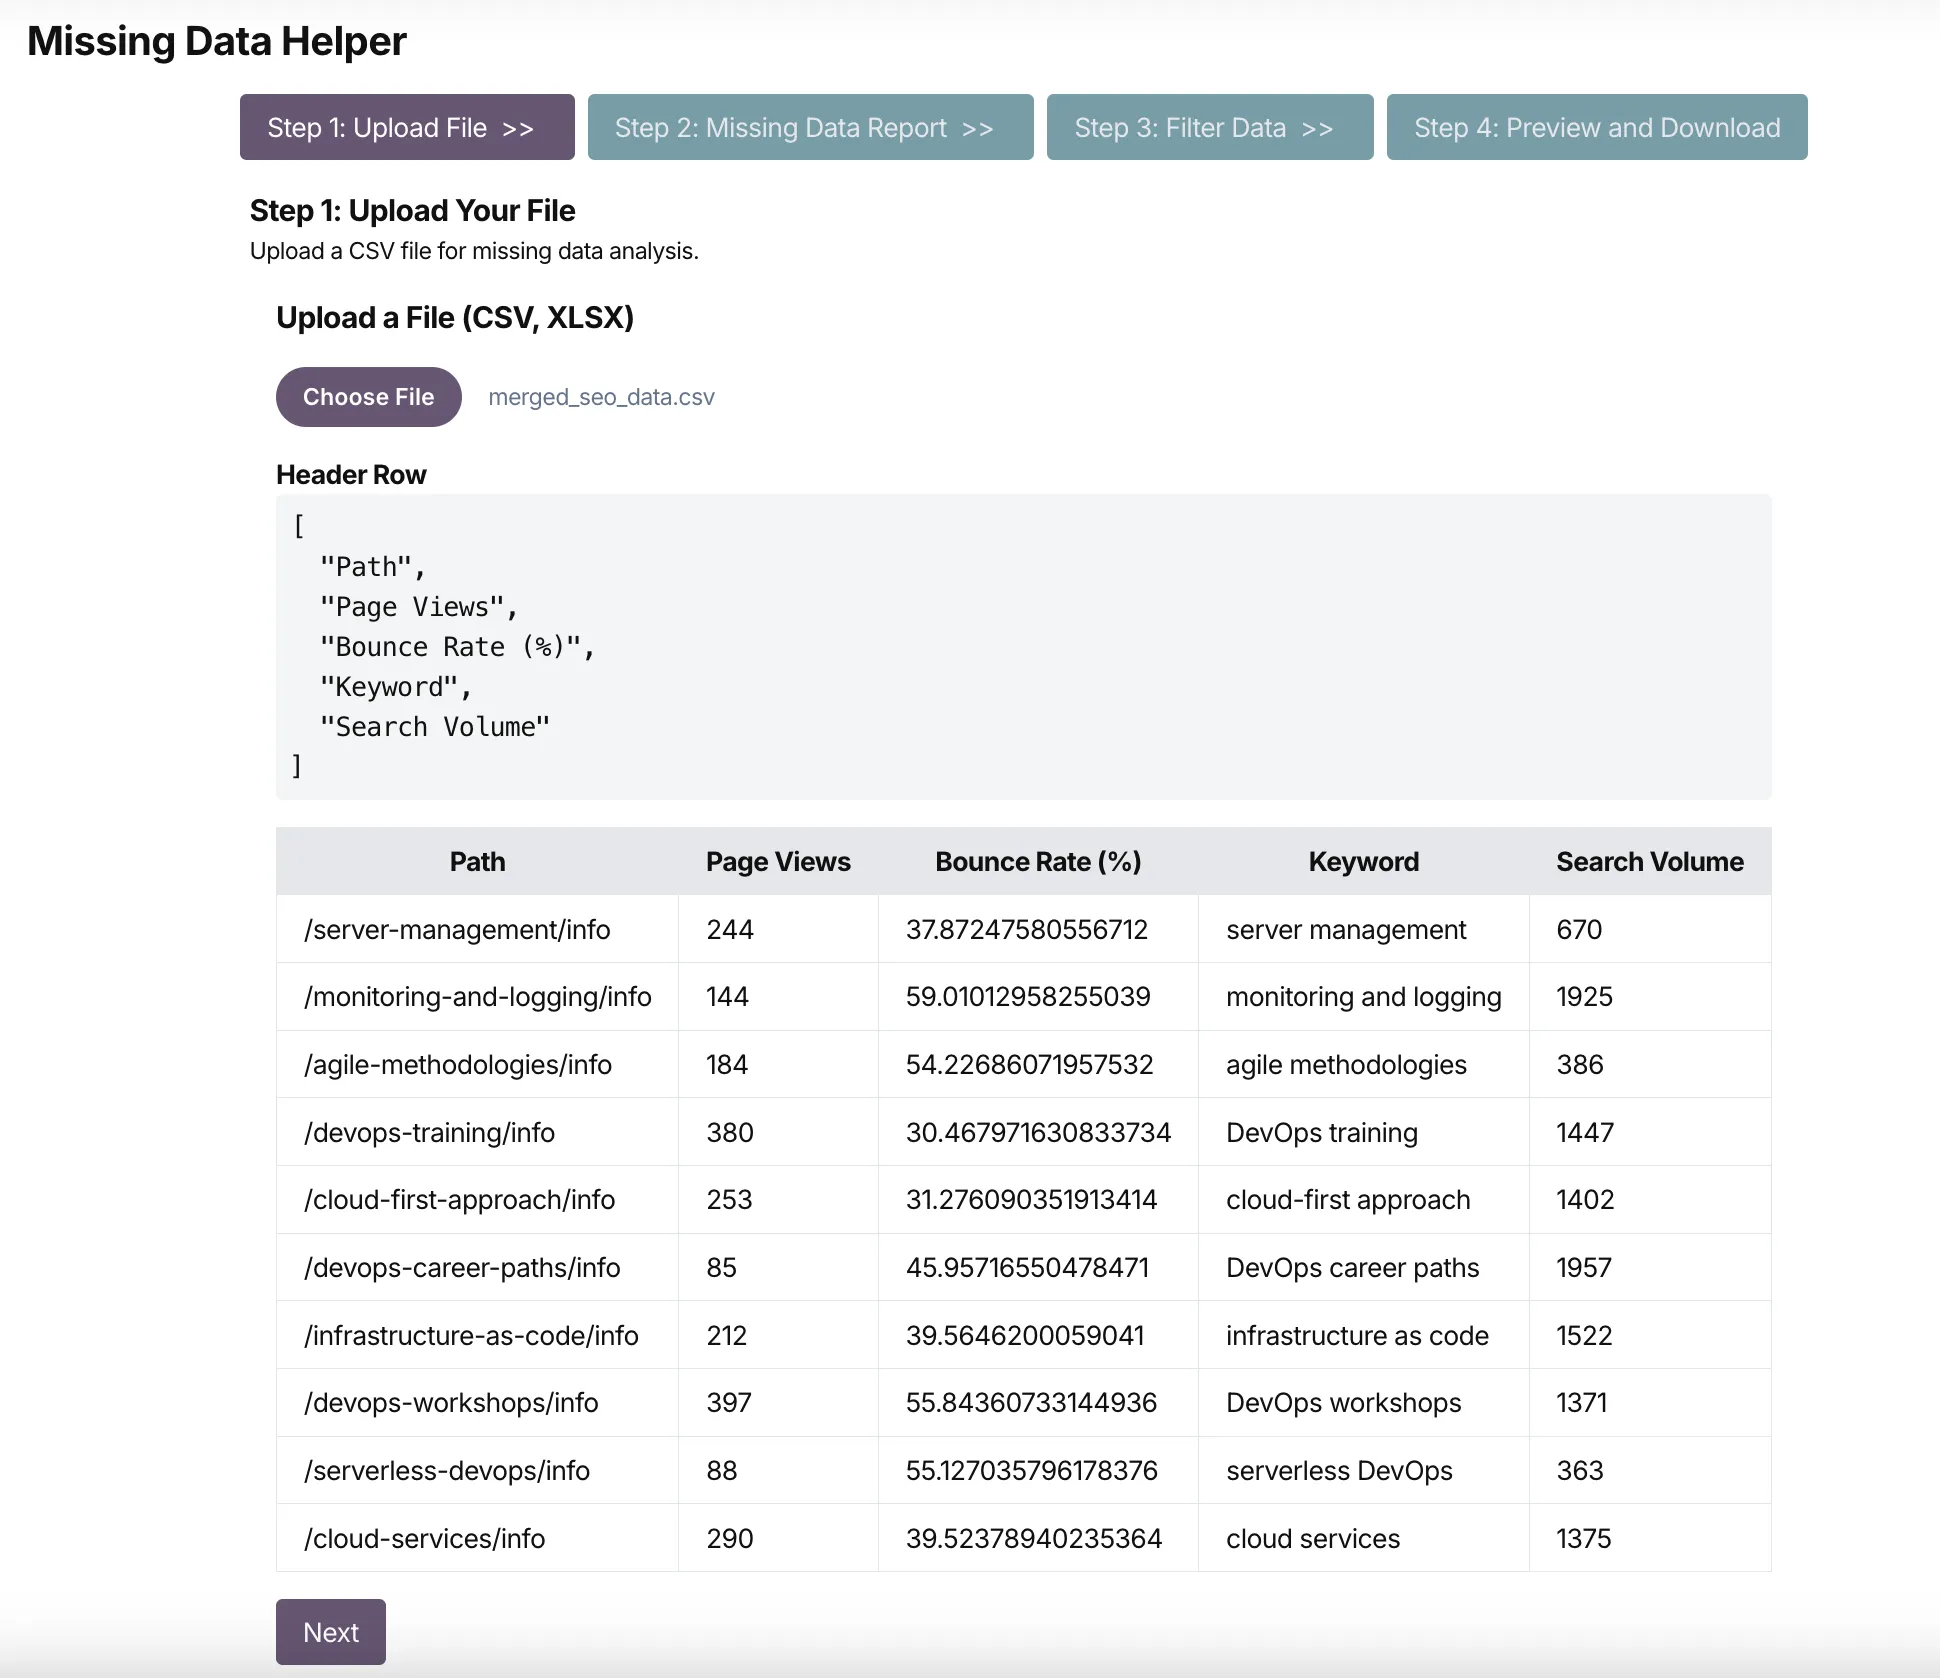Click keyword 'monitoring and logging'
The height and width of the screenshot is (1678, 1940).
pos(1363,996)
